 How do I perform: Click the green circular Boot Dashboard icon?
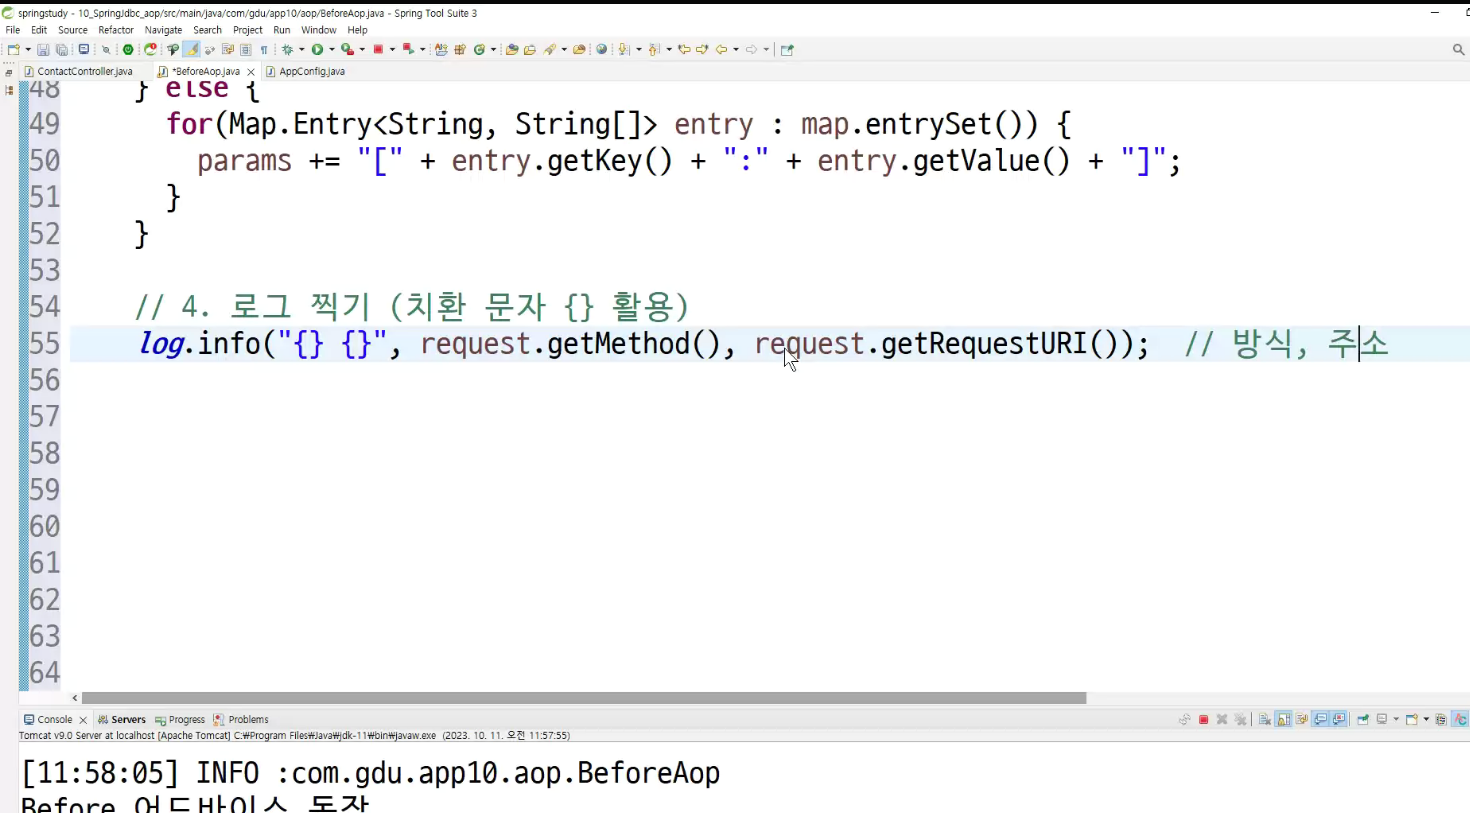128,49
